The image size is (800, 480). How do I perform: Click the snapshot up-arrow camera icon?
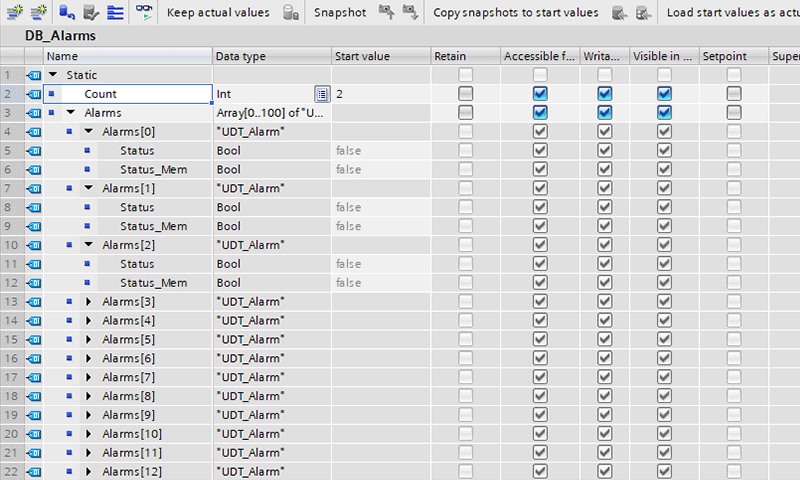[386, 12]
